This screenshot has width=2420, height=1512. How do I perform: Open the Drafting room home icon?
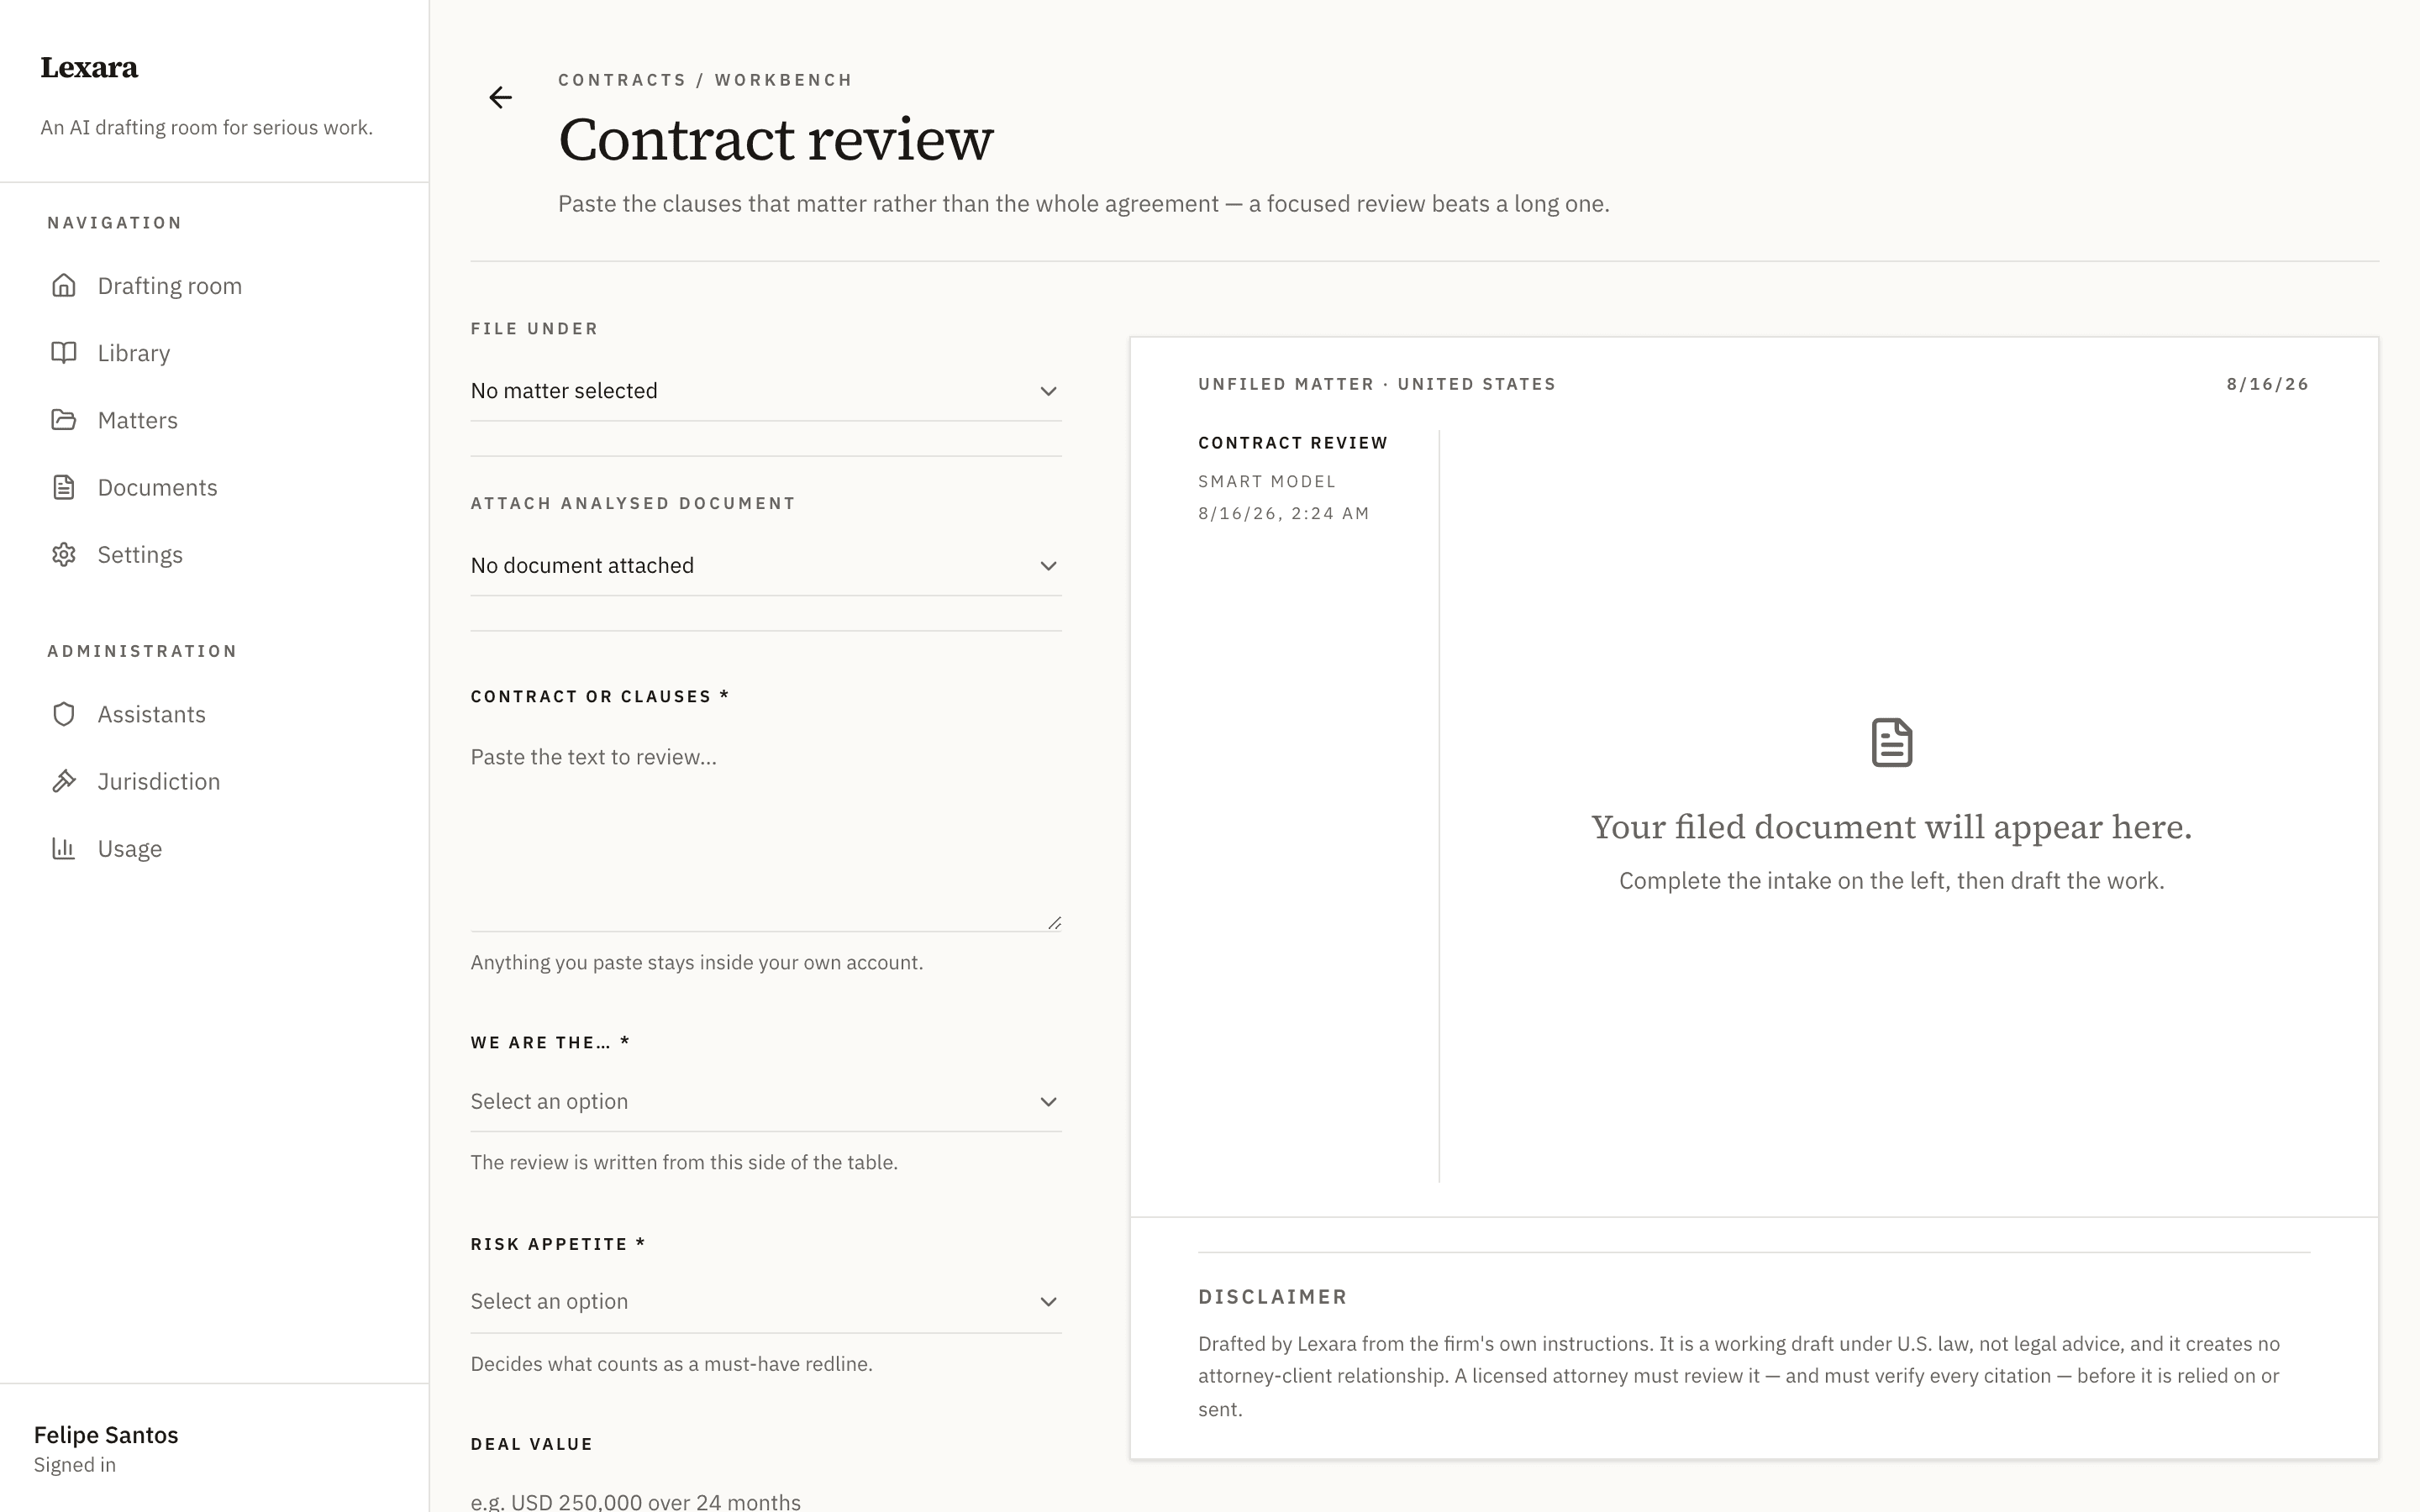pos(64,286)
